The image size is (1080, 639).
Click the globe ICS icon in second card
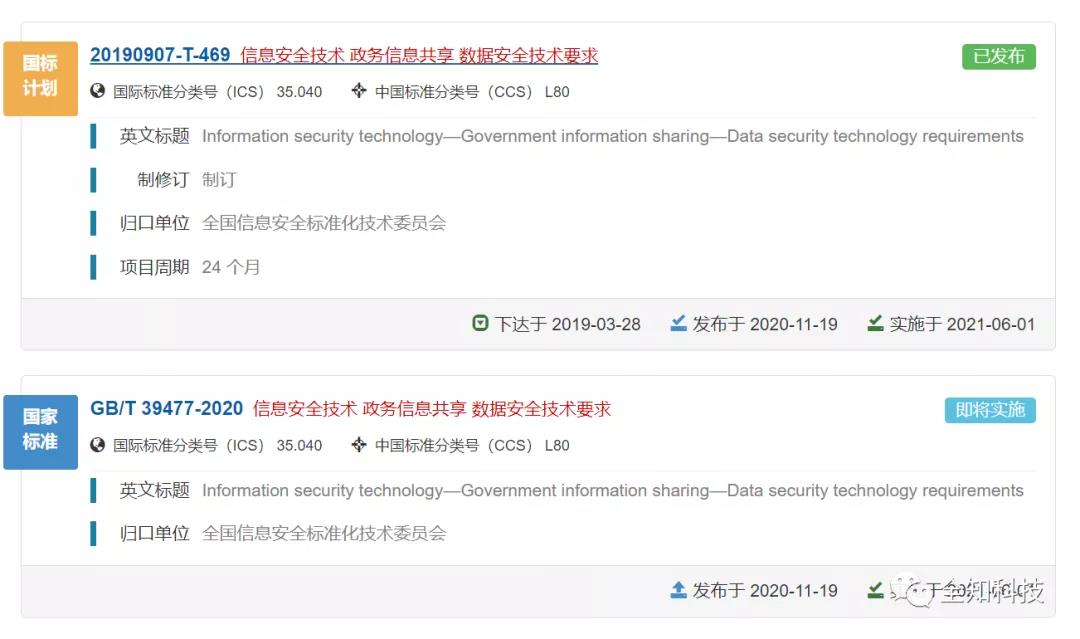tap(98, 445)
